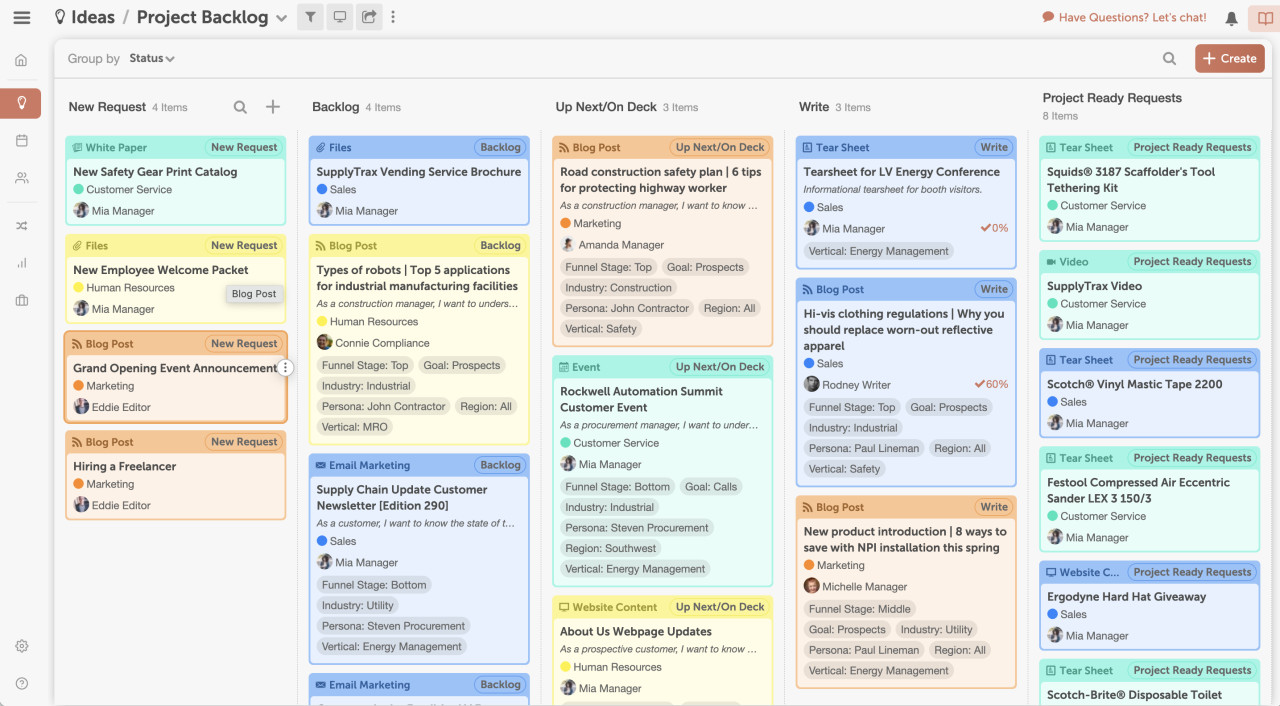Open the Group by Status dropdown
This screenshot has height=706, width=1280.
coord(152,59)
